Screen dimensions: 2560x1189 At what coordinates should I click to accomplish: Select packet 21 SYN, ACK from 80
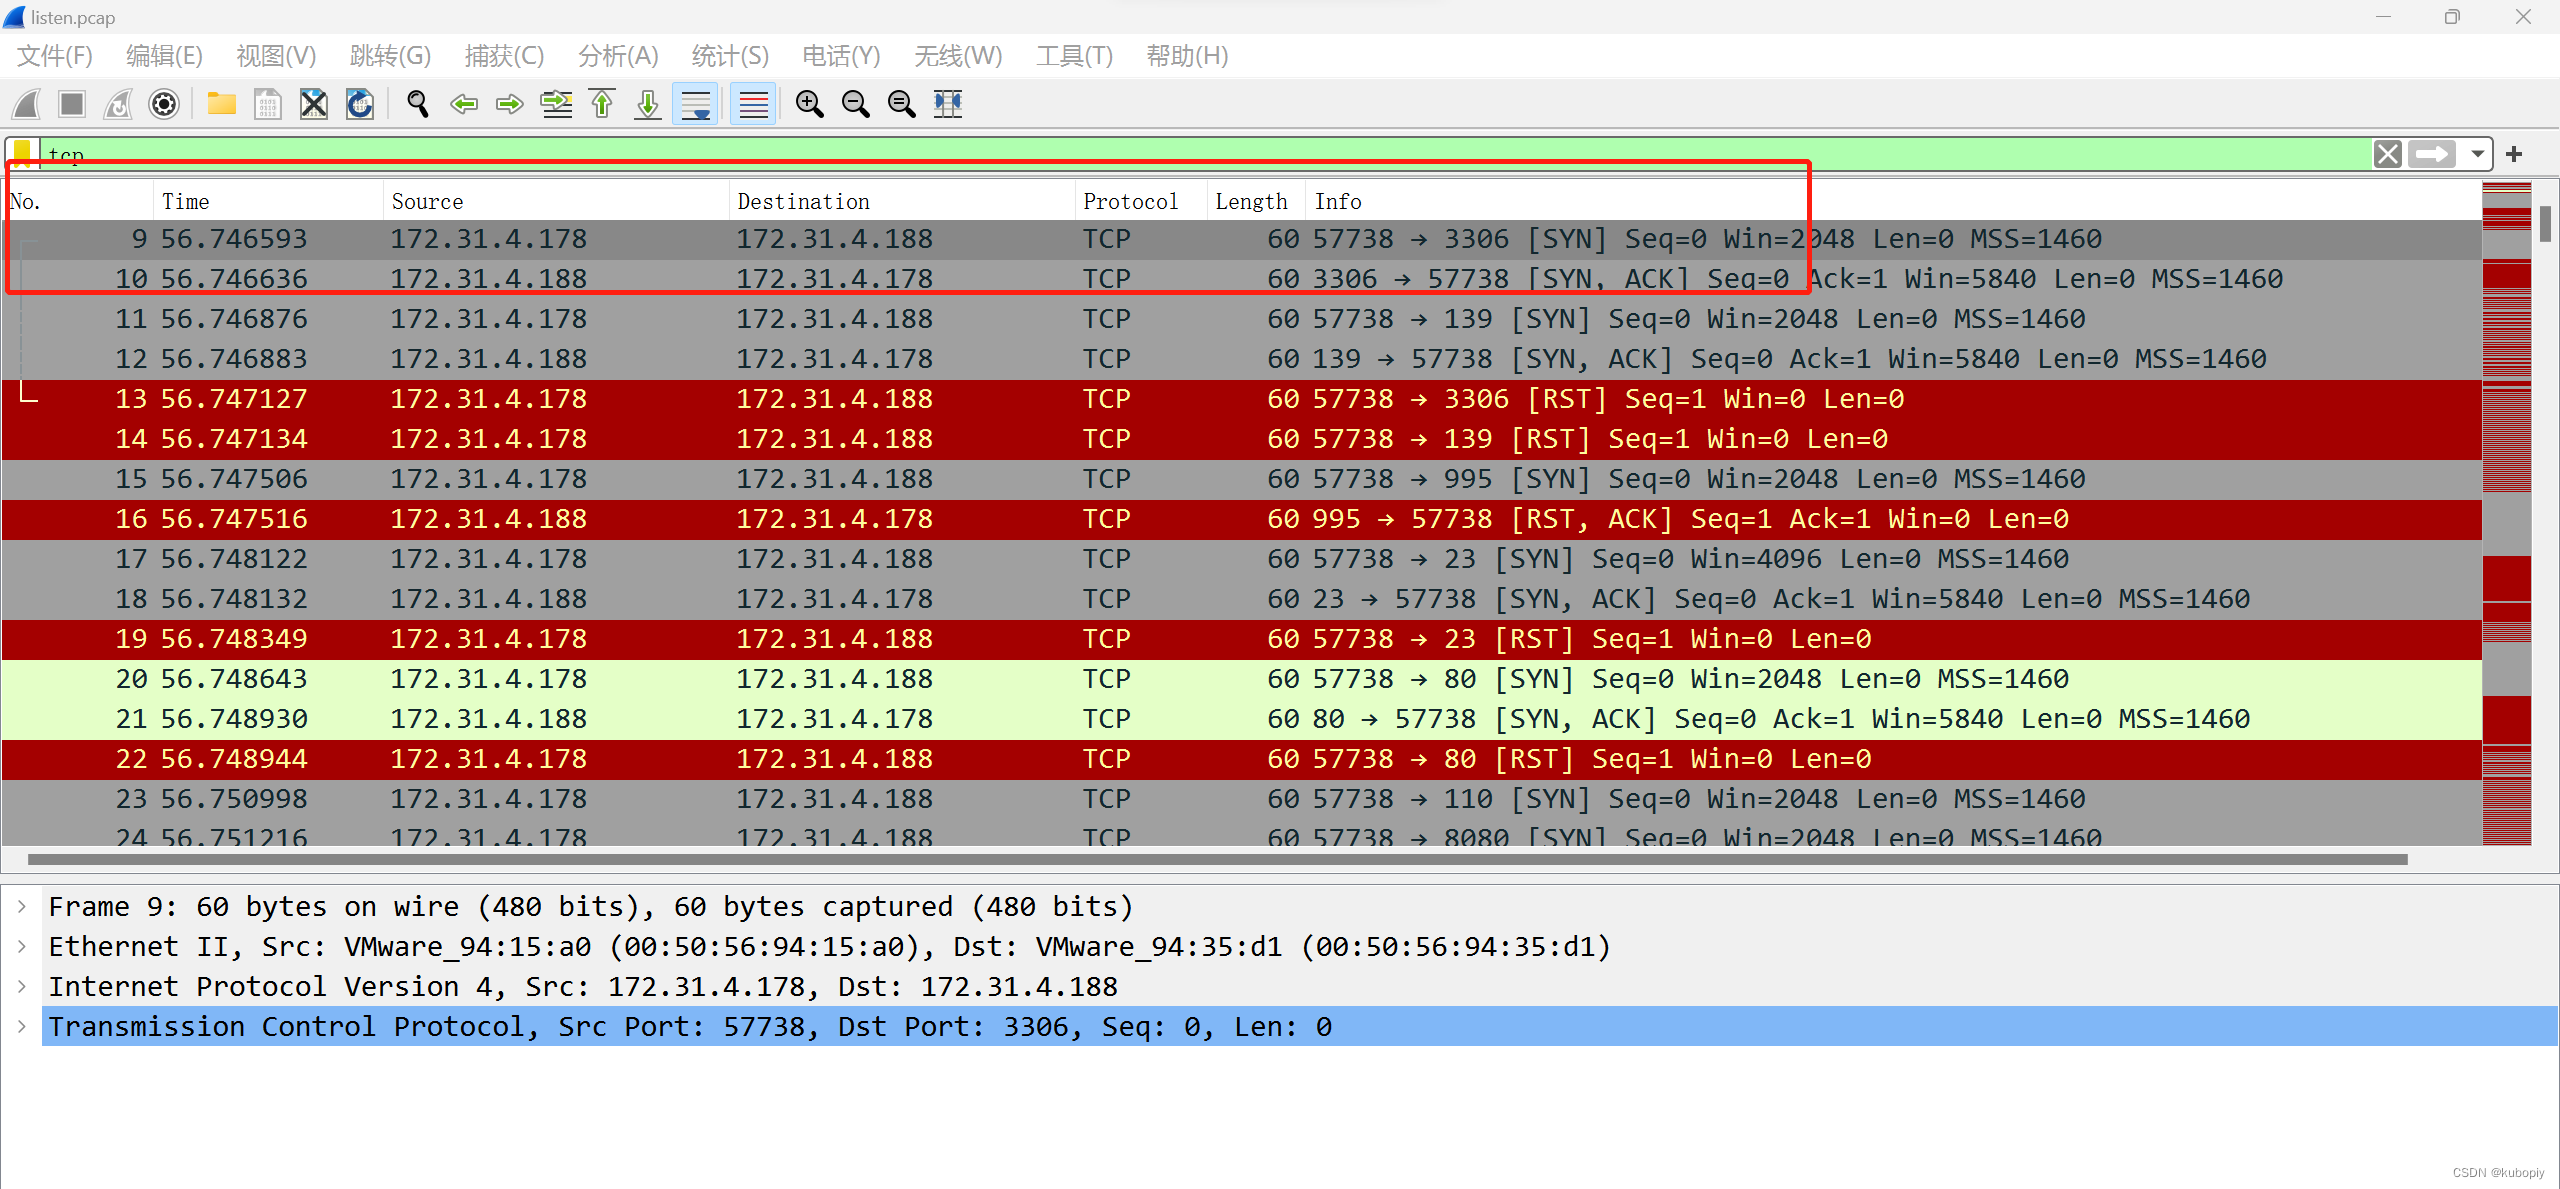point(1242,719)
